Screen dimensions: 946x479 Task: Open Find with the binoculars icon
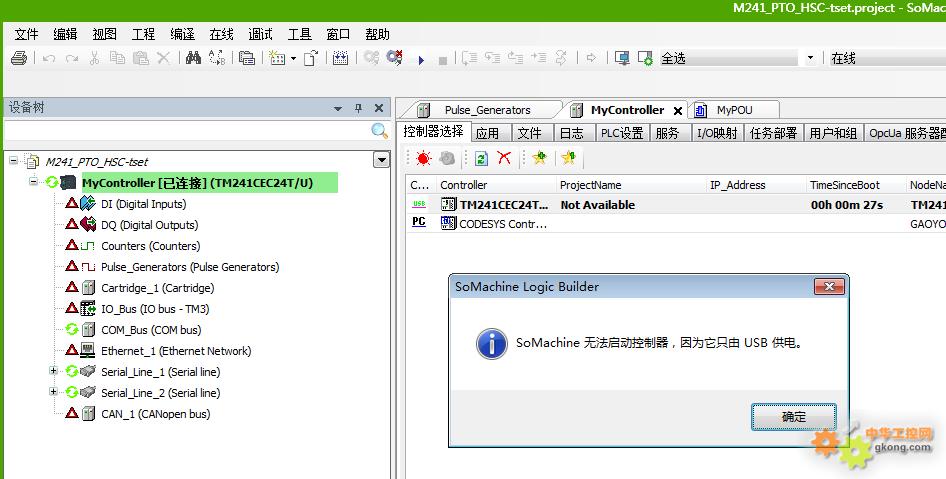[x=193, y=58]
